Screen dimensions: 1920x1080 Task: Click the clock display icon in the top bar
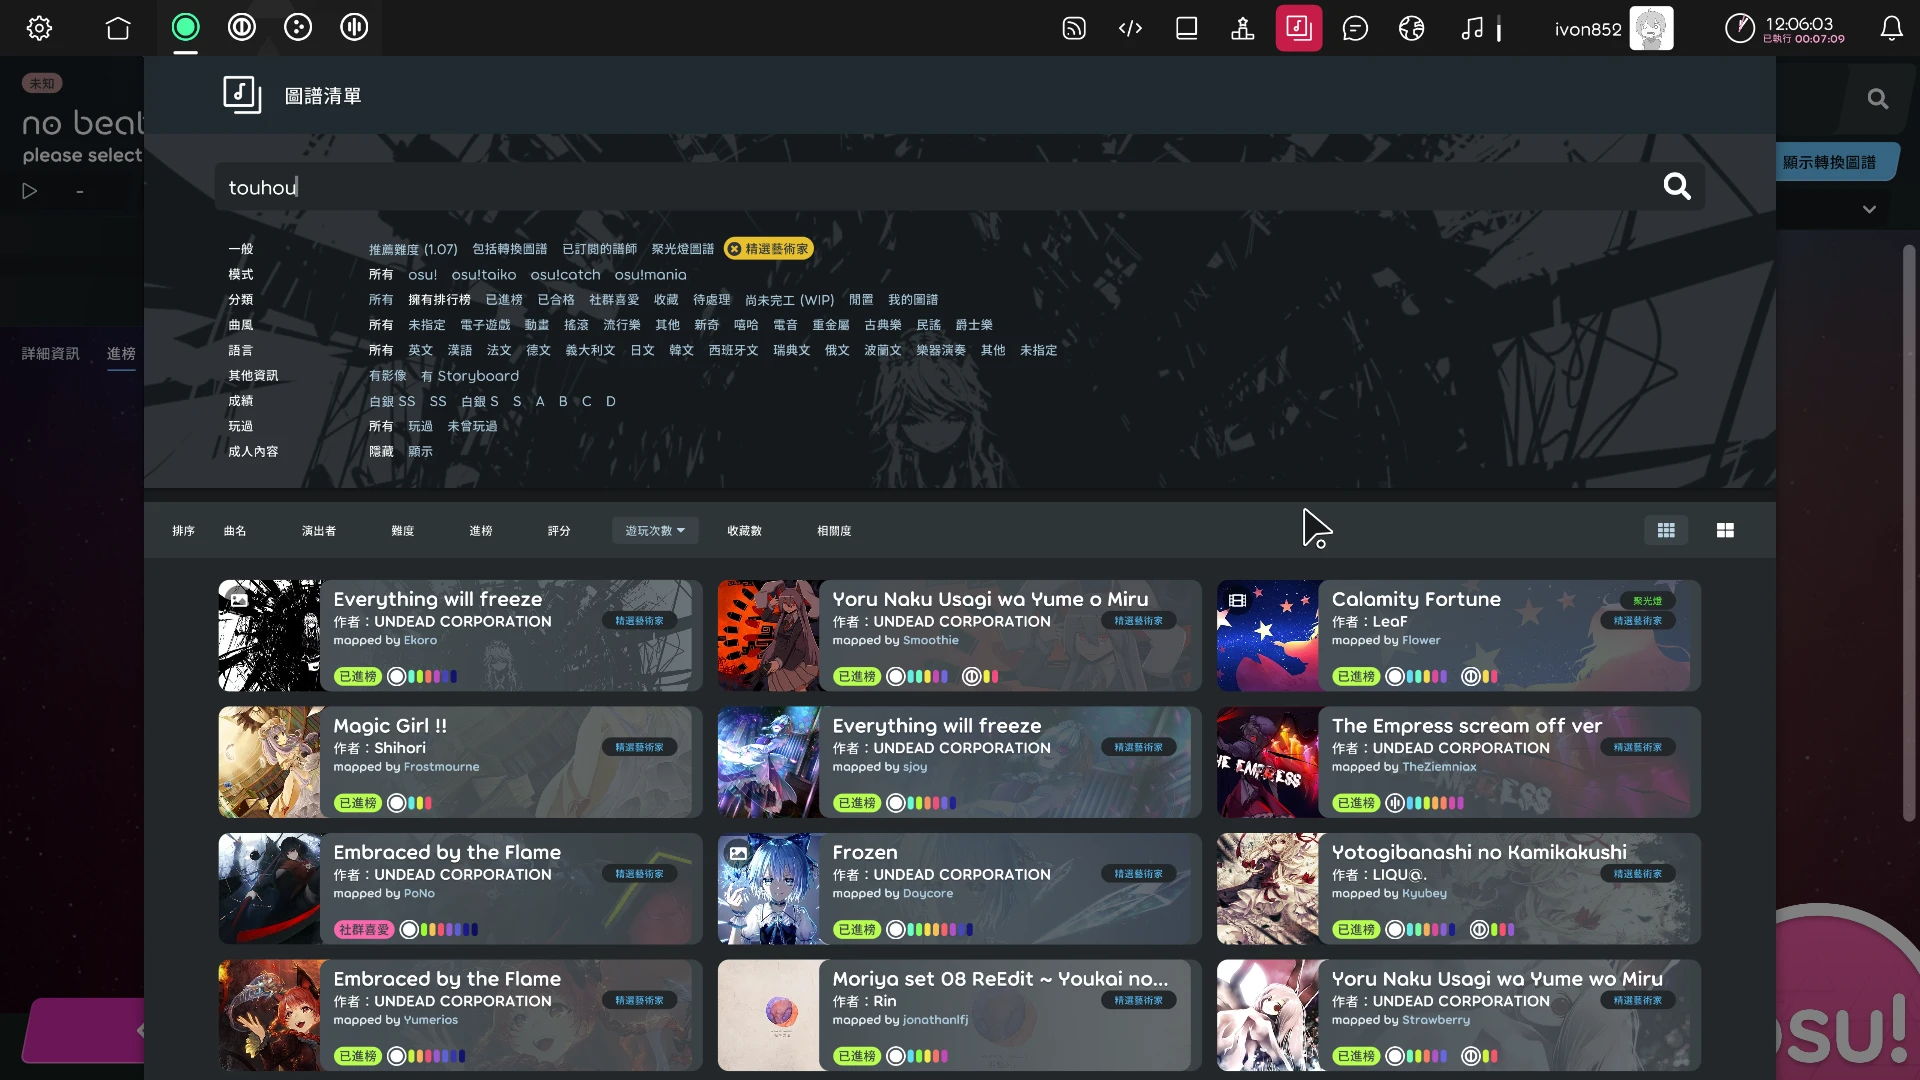[x=1740, y=28]
